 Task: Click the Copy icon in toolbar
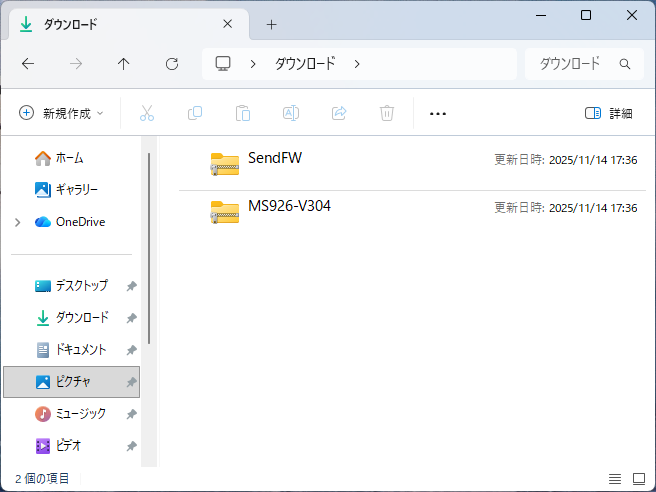pyautogui.click(x=195, y=113)
